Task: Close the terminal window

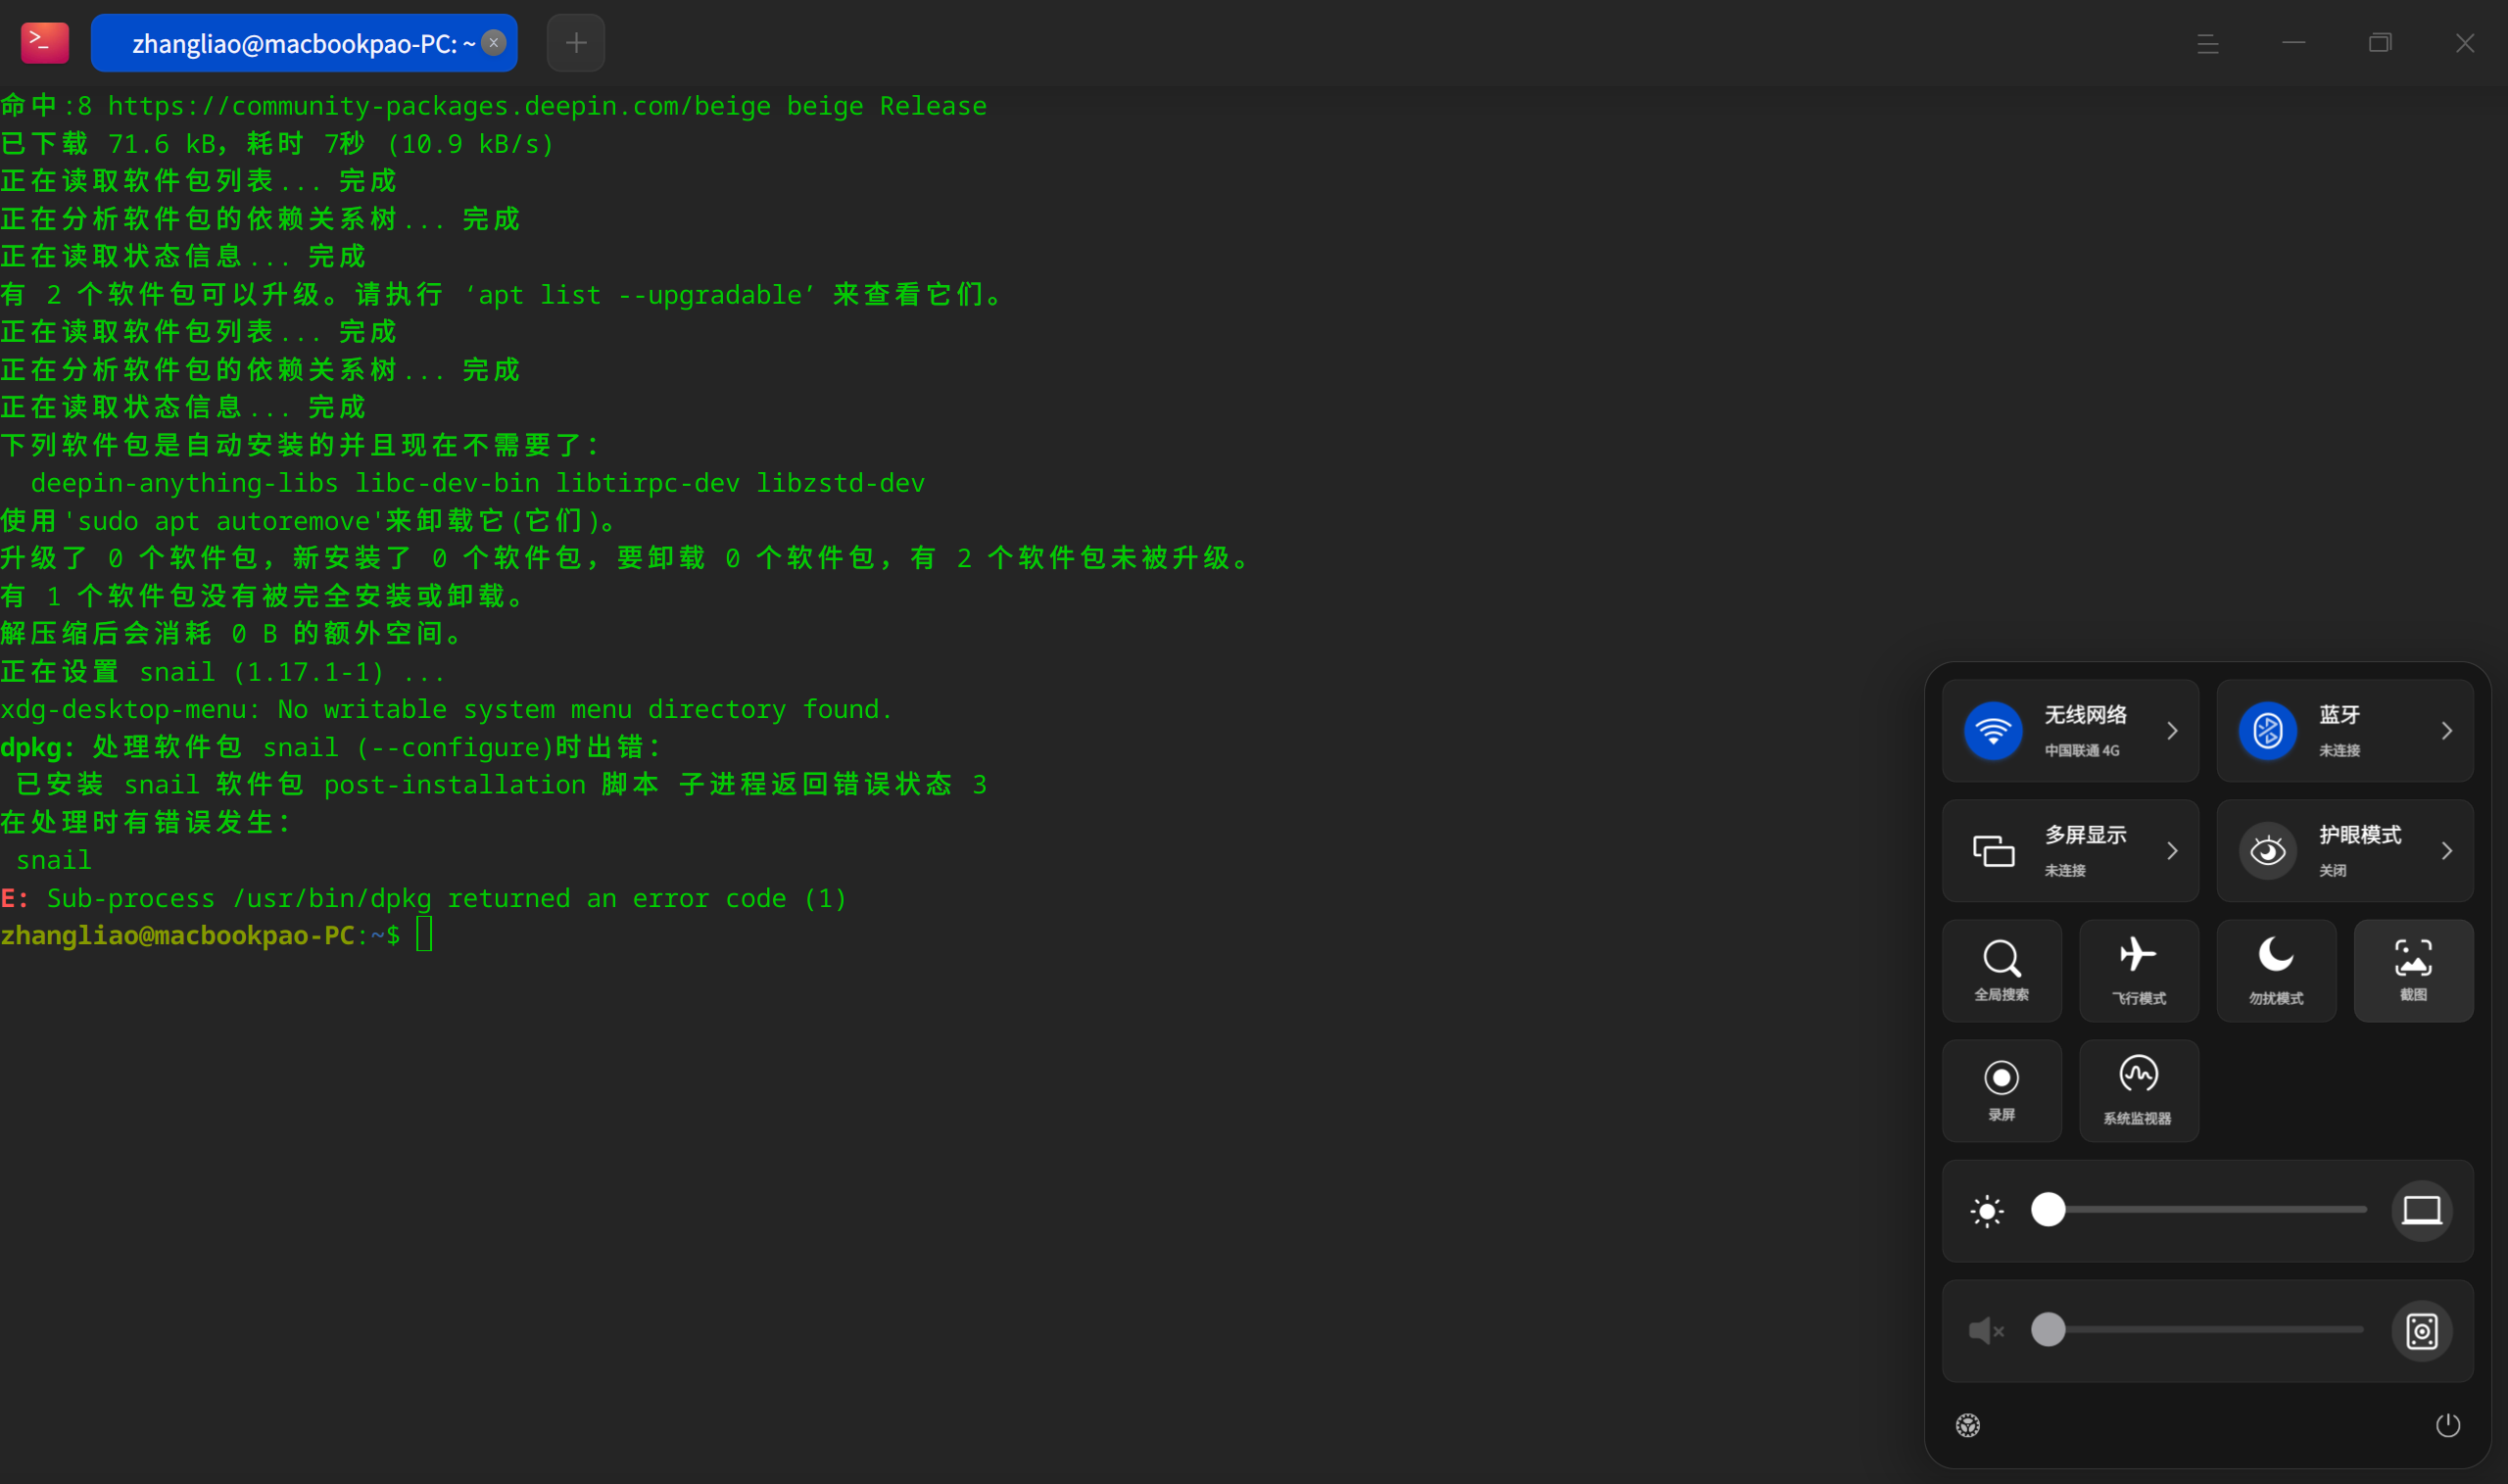Action: (2465, 43)
